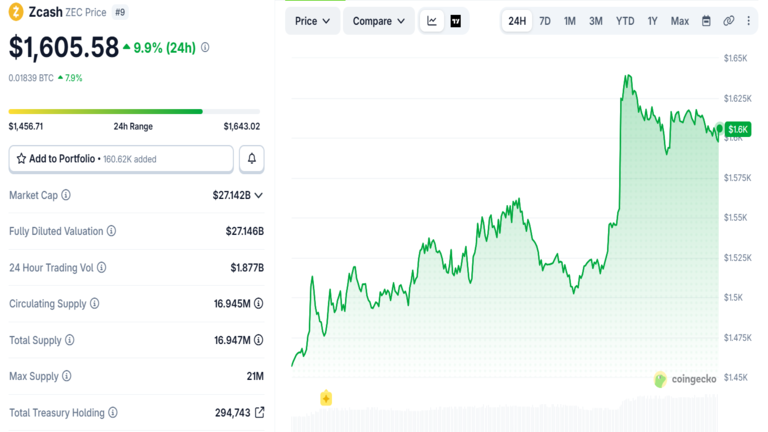Image resolution: width=768 pixels, height=432 pixels.
Task: Click the $27.146B valuation value
Action: [x=245, y=231]
